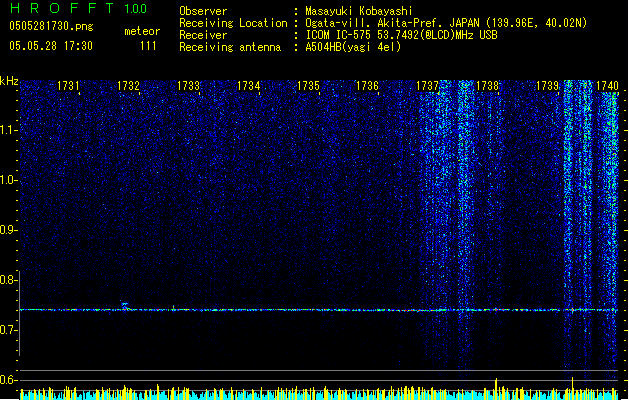Click the 0.8 kHz axis label
This screenshot has height=400, width=629.
8,280
